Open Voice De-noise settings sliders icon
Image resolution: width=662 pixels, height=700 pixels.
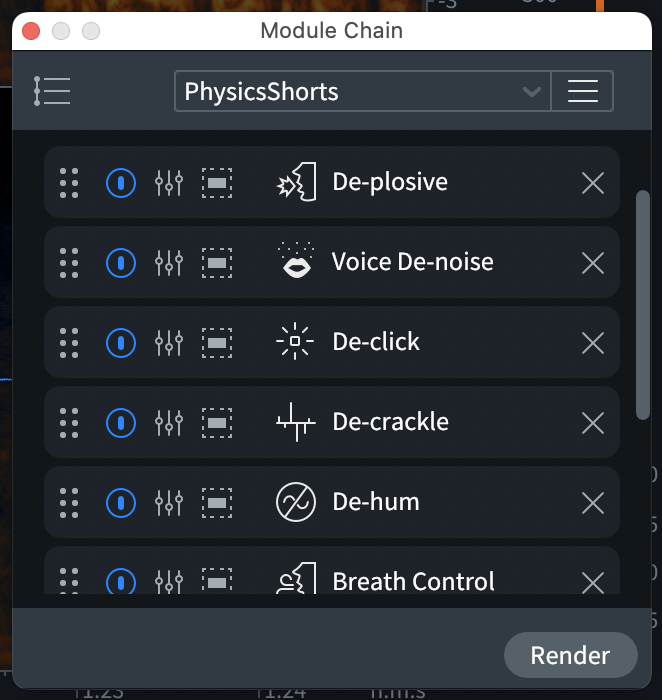coord(169,263)
